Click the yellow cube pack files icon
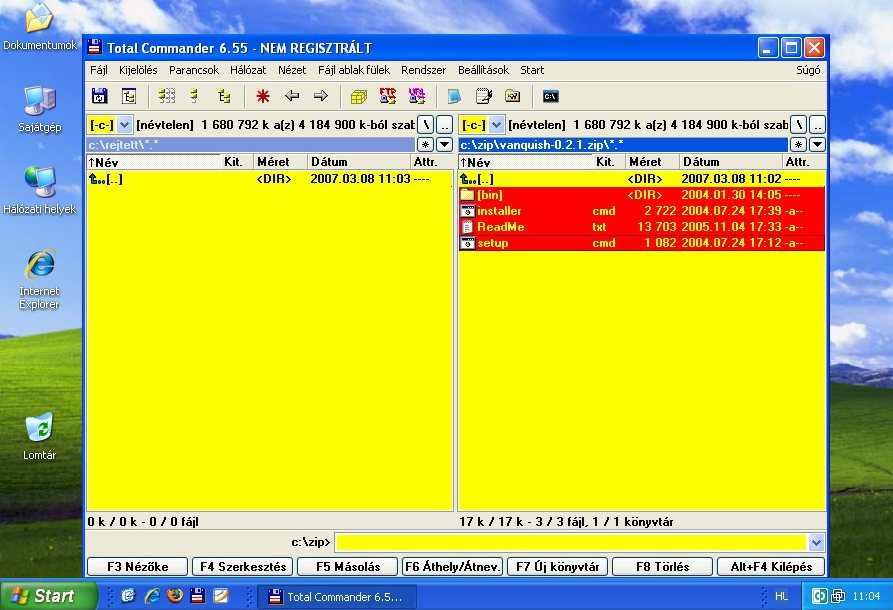The width and height of the screenshot is (893, 610). point(359,97)
